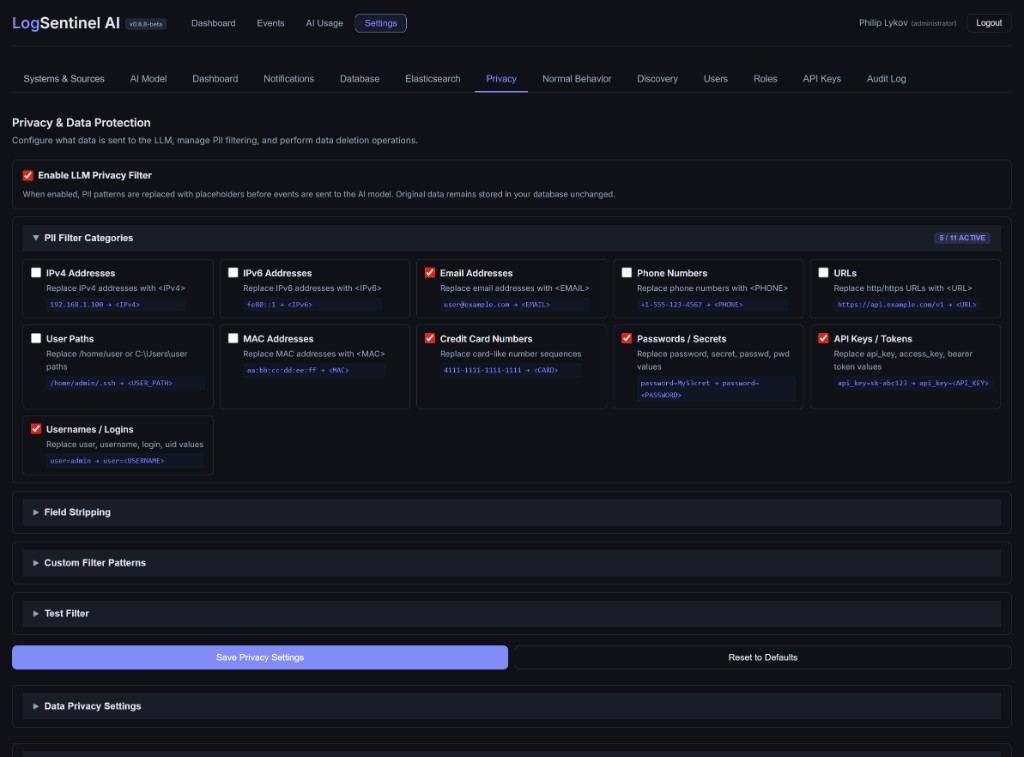Click Save Privacy Settings button

pos(260,657)
